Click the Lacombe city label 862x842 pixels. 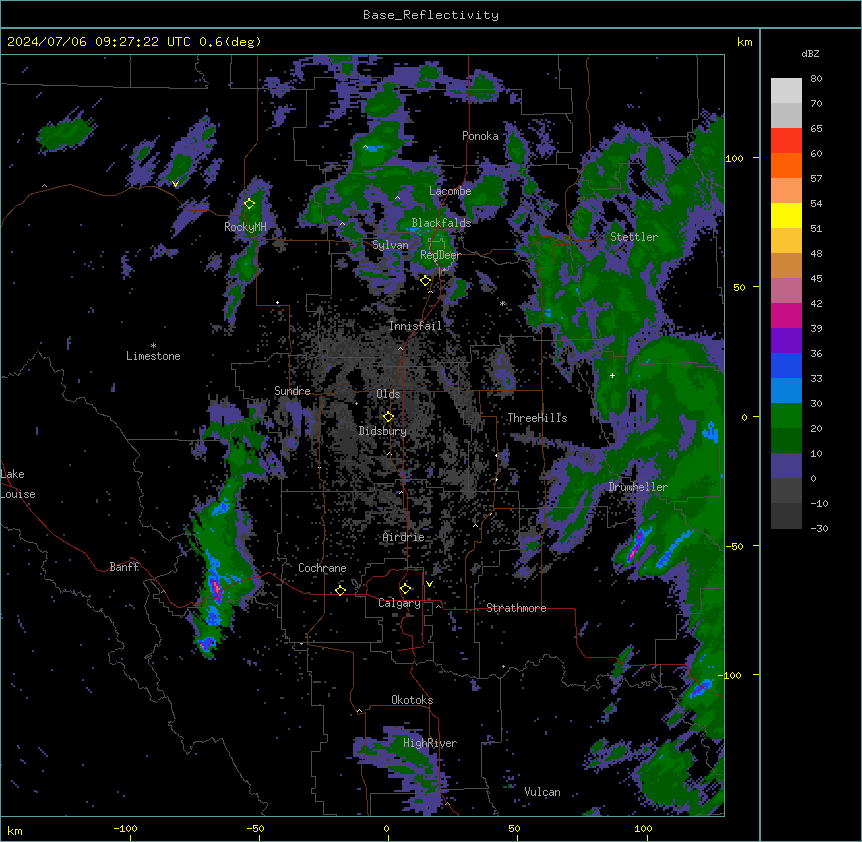tap(450, 191)
